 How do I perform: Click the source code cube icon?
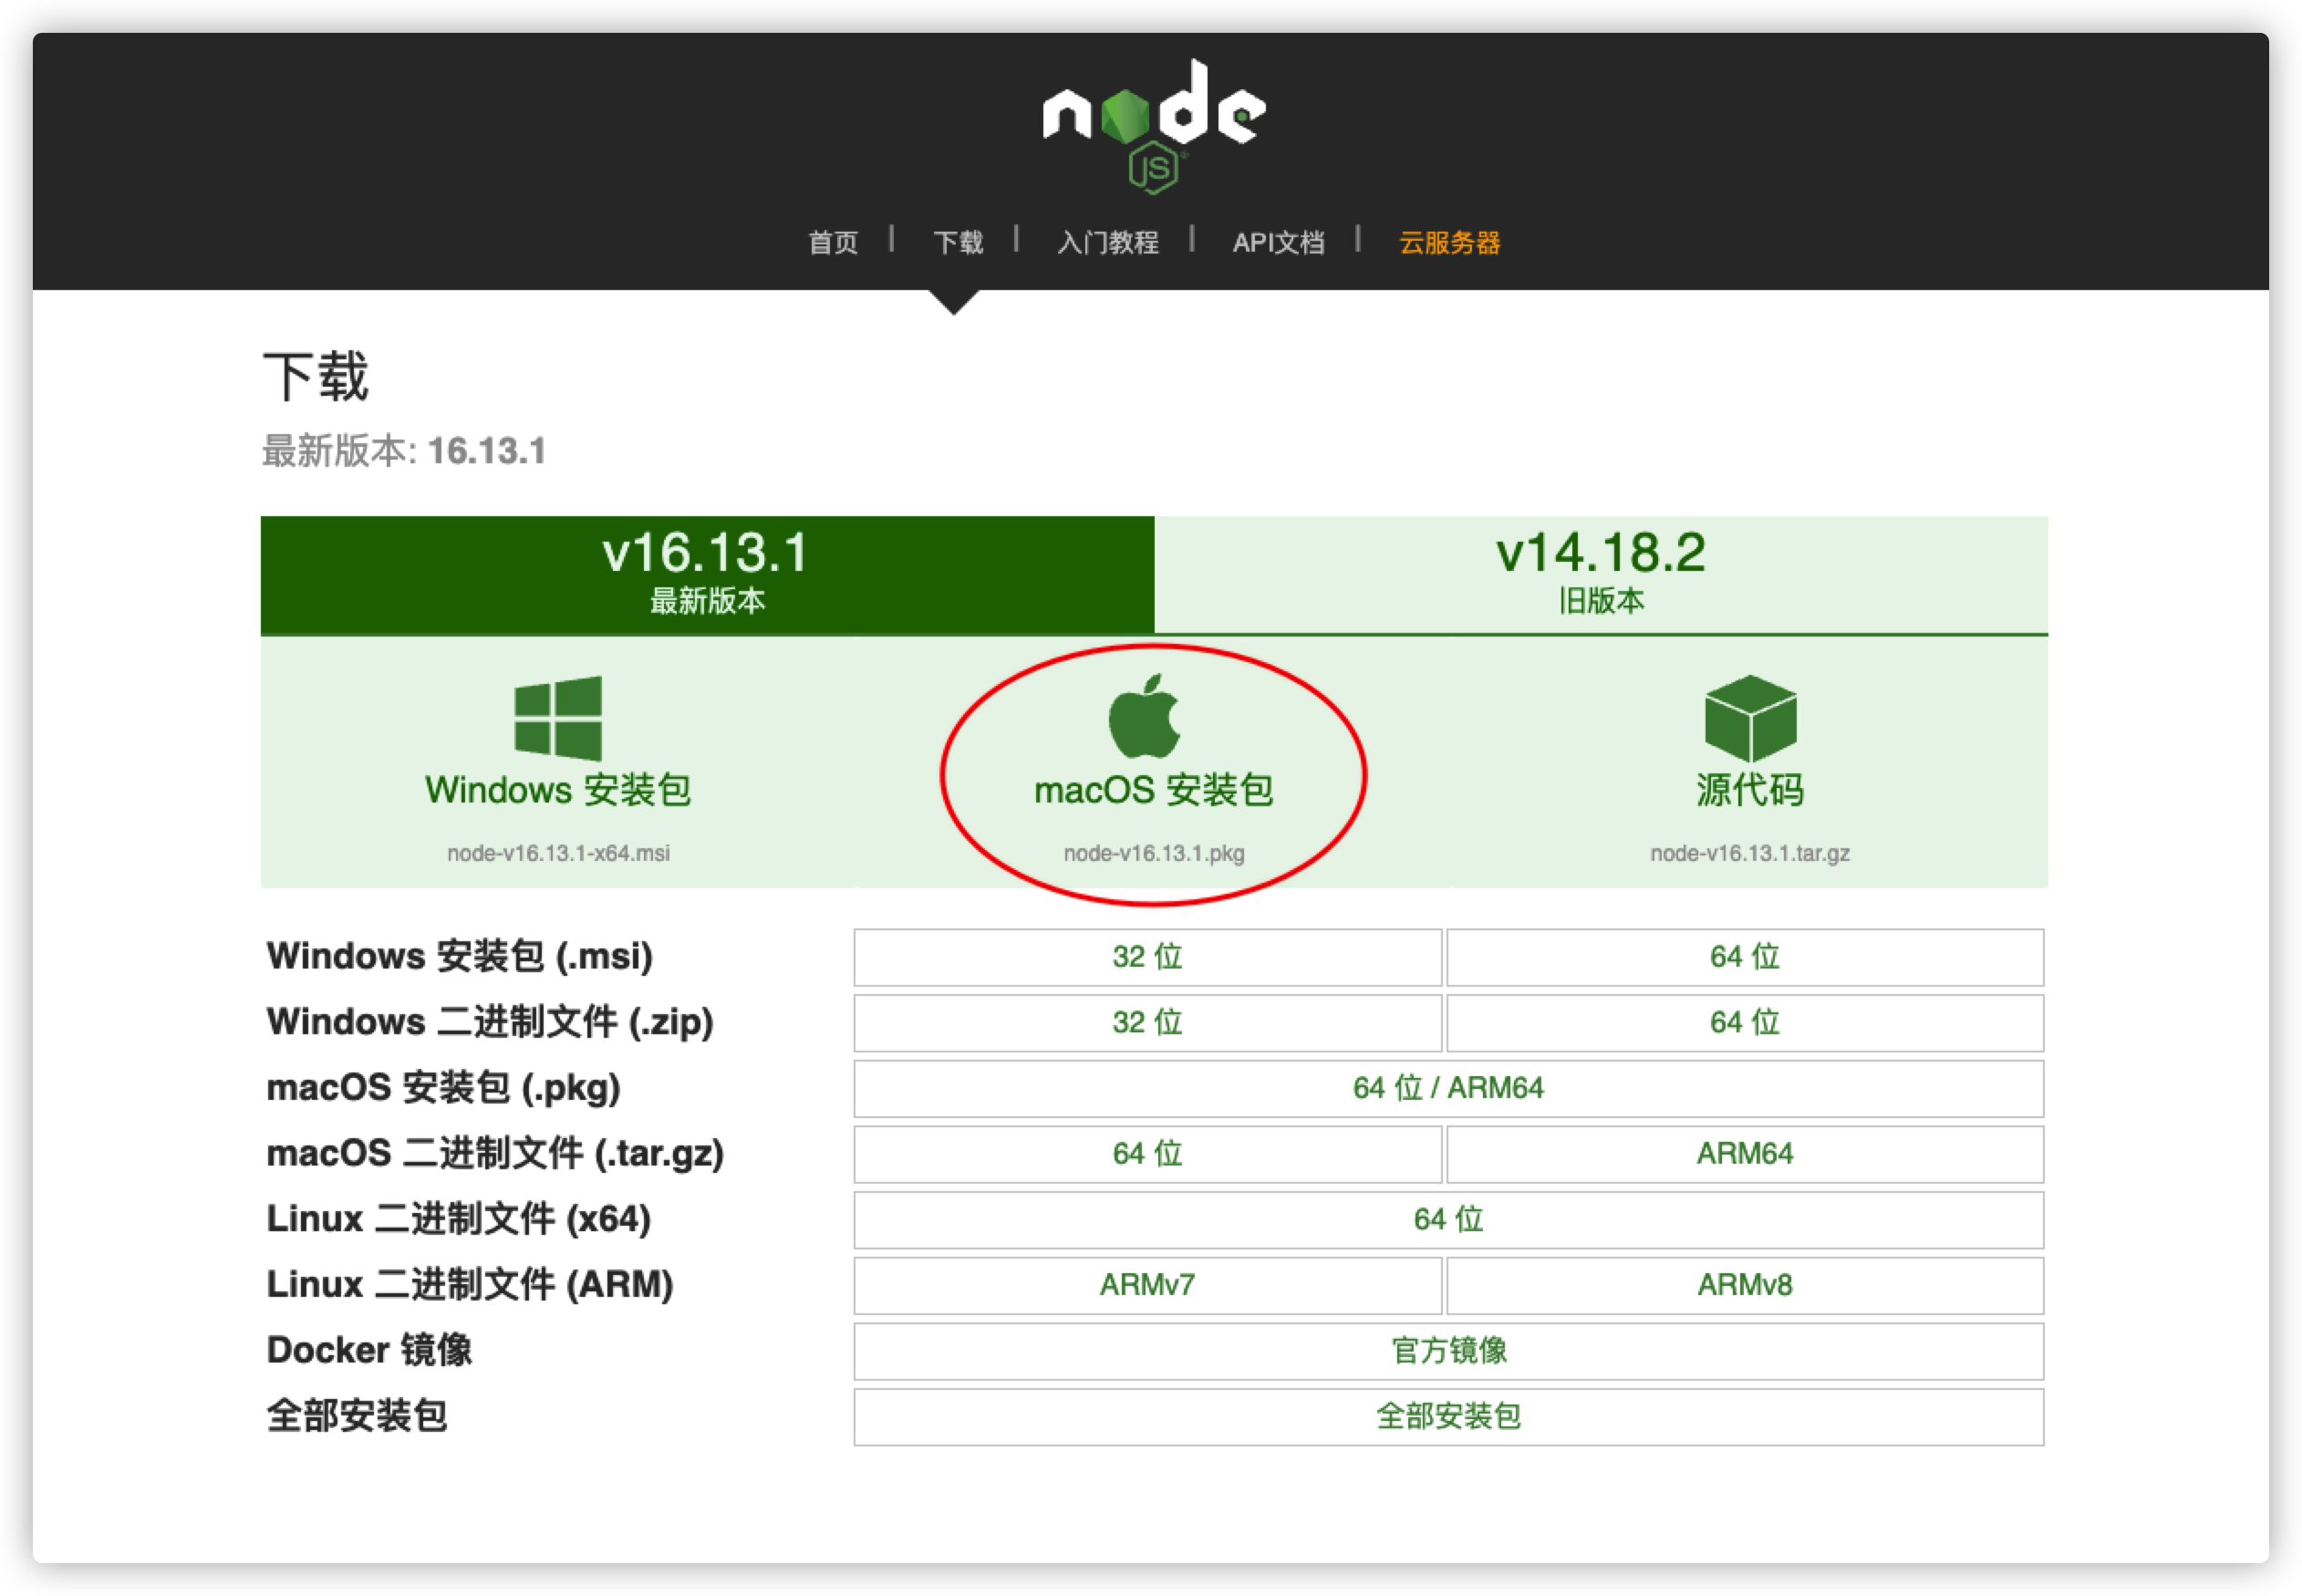pos(1750,718)
